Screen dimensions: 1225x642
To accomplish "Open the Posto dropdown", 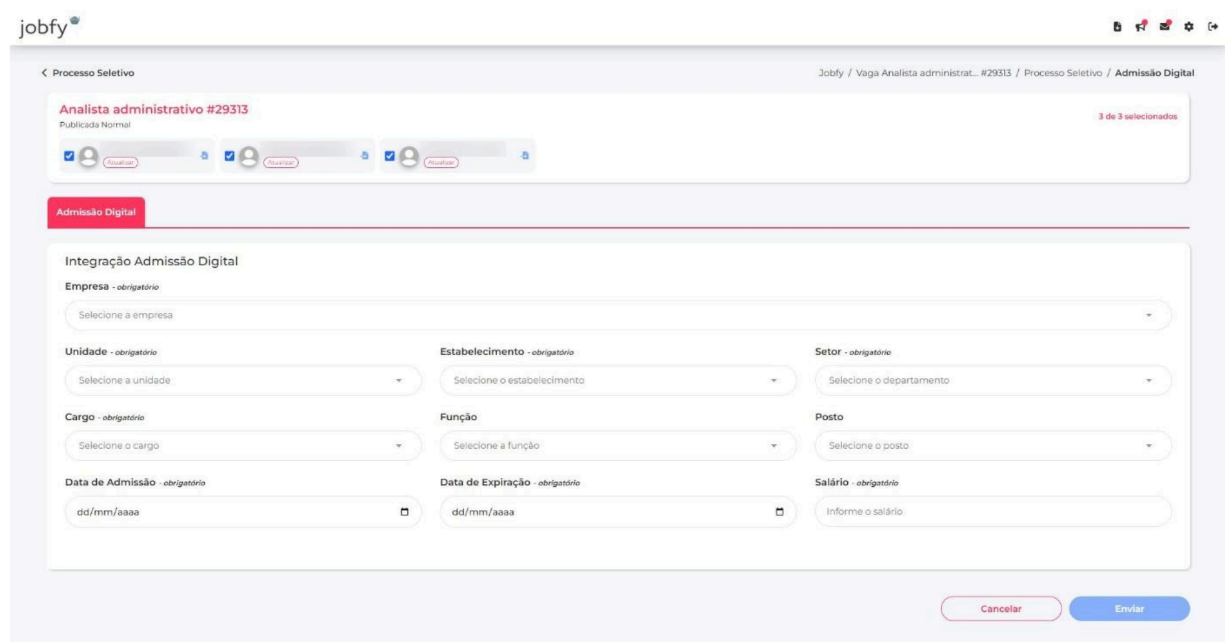I will point(993,445).
